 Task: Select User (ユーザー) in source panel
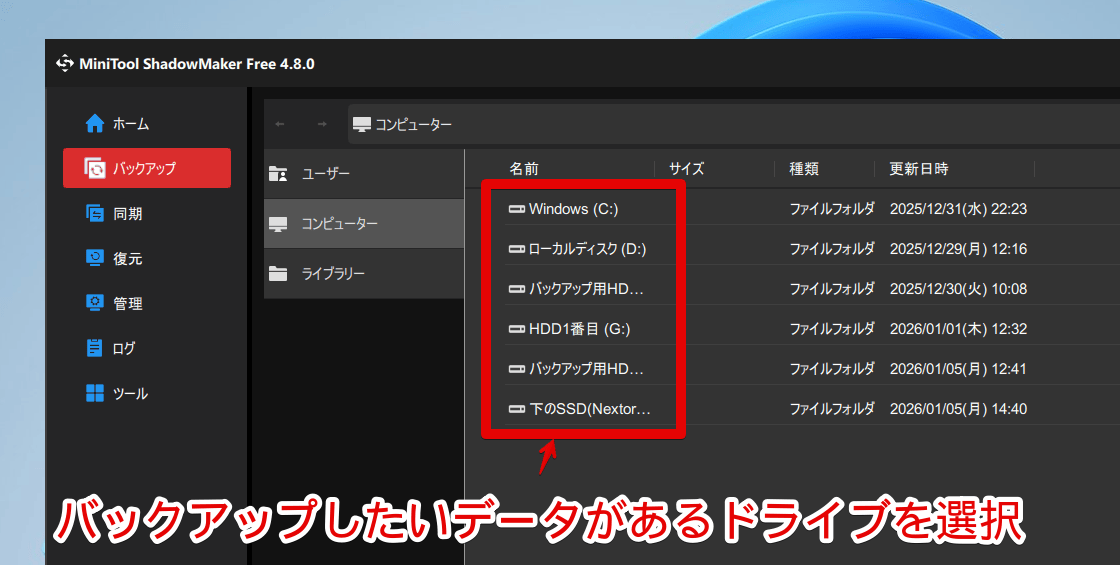(x=325, y=174)
